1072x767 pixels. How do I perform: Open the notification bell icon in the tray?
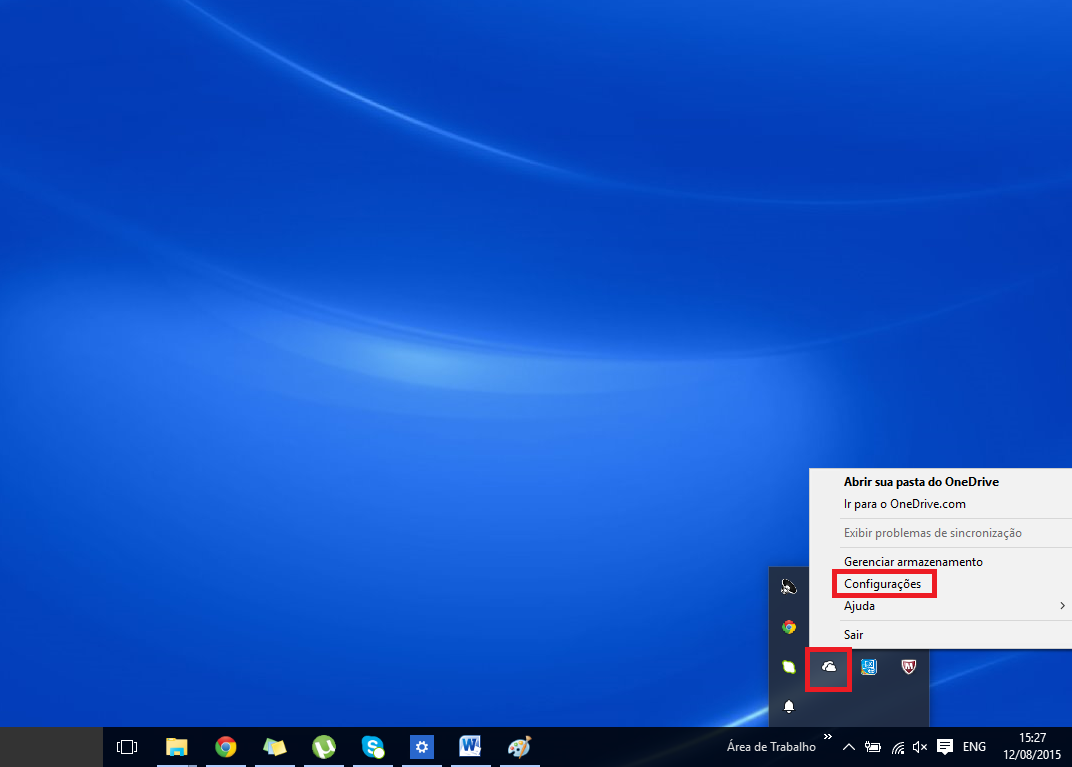[789, 707]
